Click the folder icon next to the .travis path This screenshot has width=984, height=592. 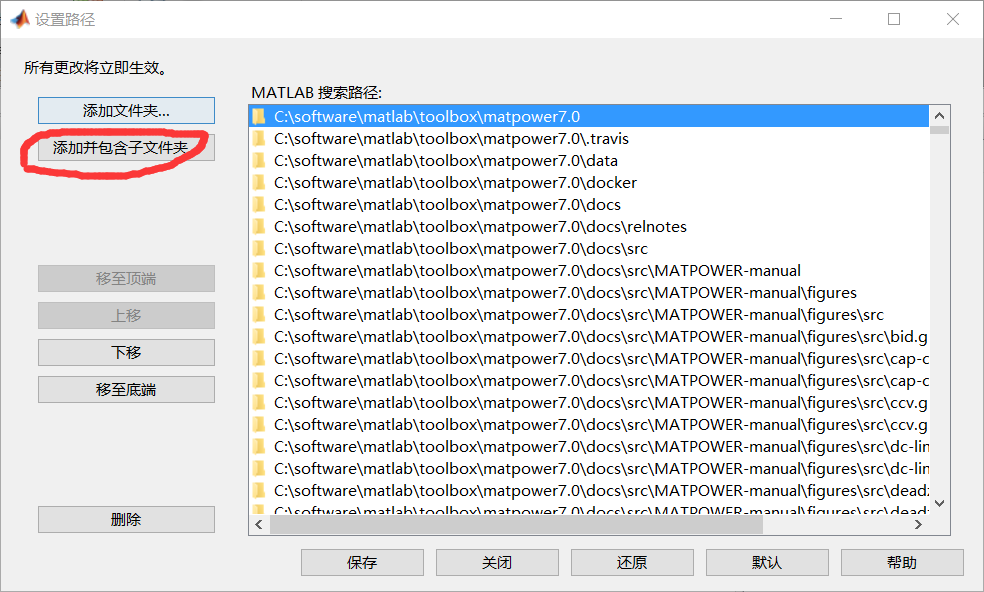point(259,137)
